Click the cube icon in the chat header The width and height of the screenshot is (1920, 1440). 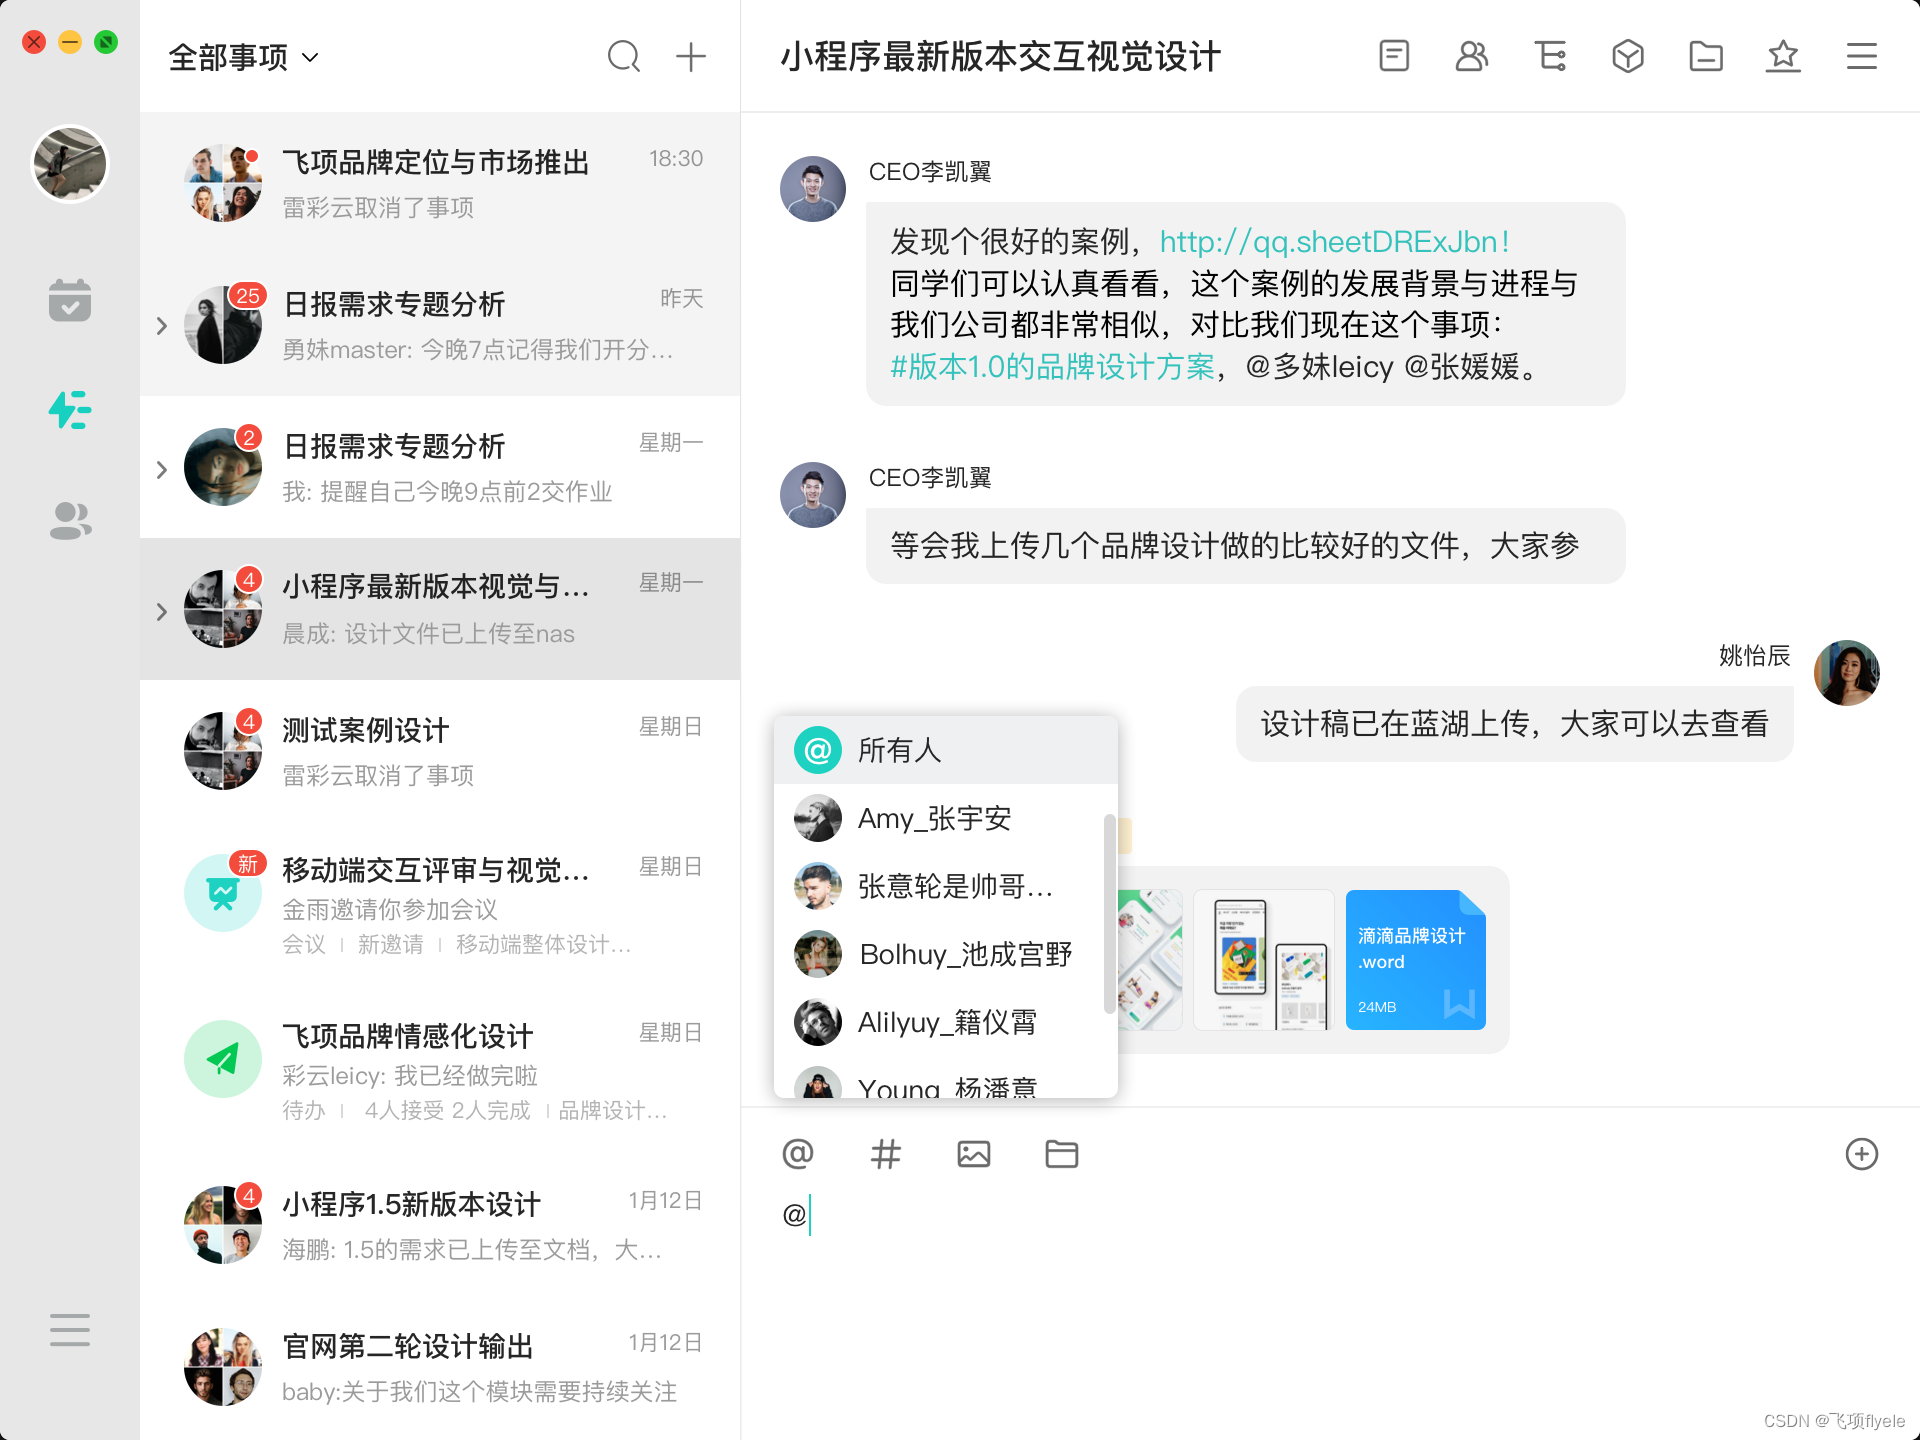pos(1628,56)
